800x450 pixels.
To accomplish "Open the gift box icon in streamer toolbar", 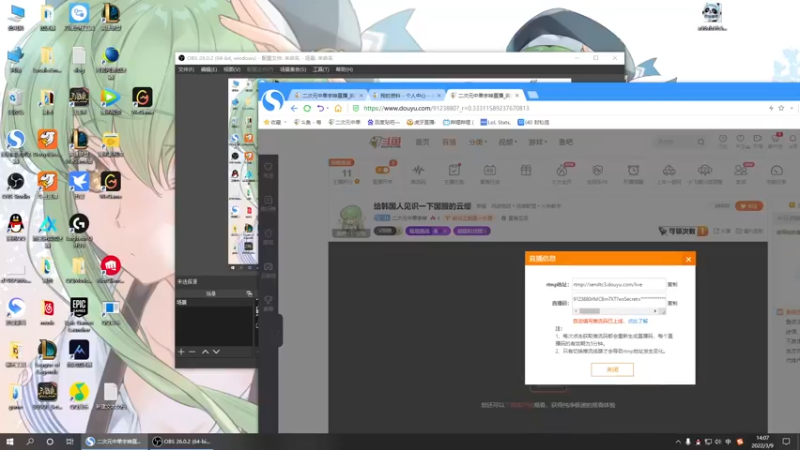I will click(526, 171).
